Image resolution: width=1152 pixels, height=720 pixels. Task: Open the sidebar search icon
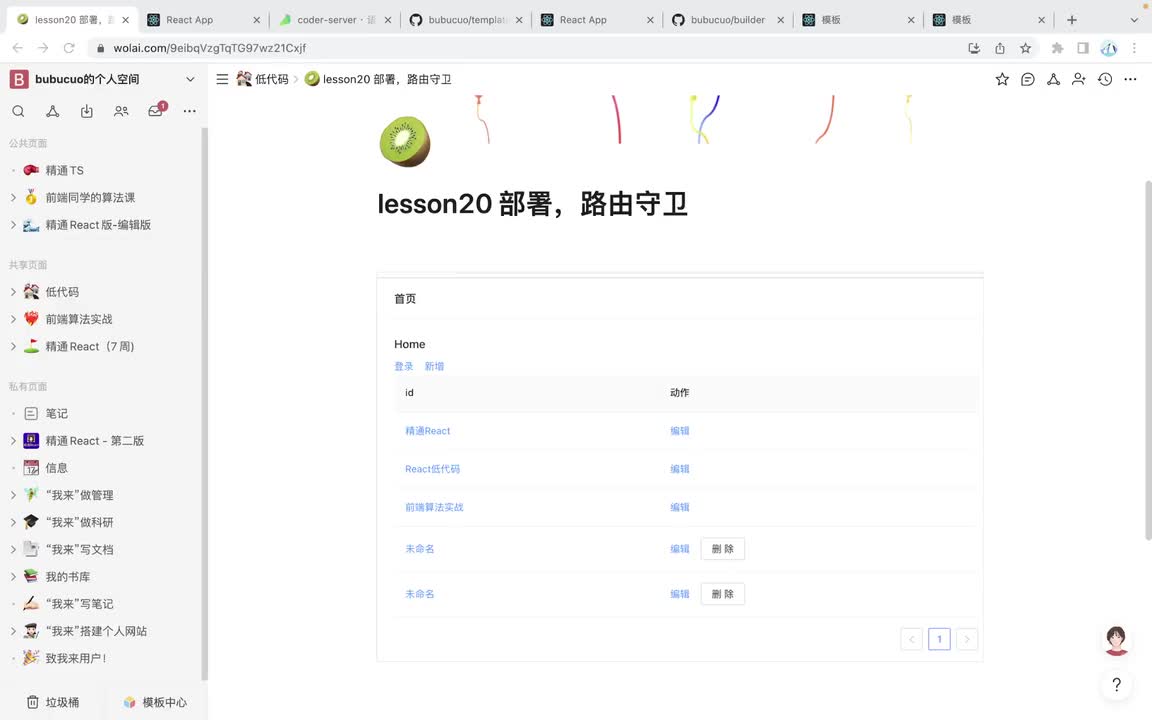pos(18,111)
